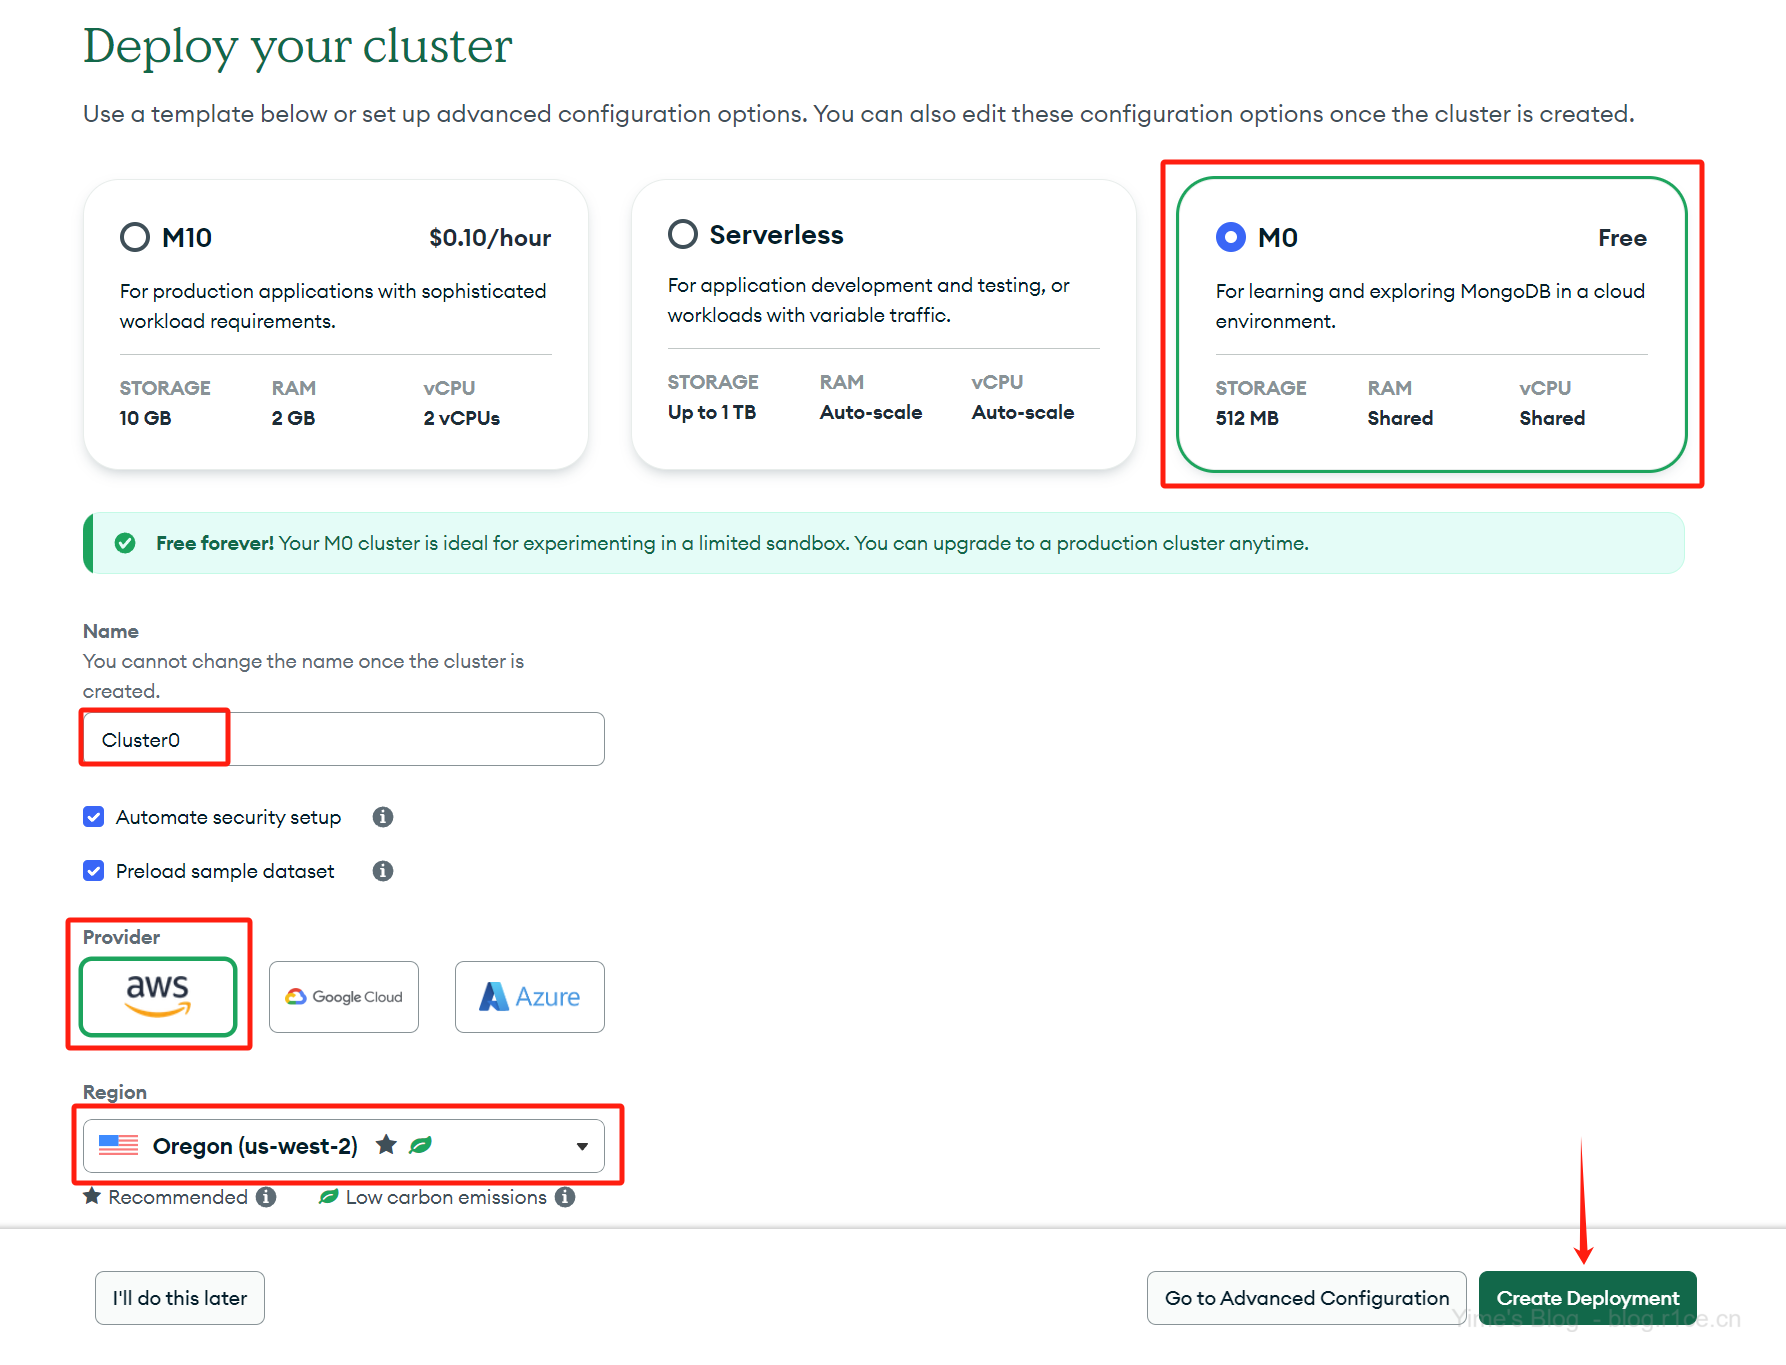Click Oregon (us-west-2) region selector
Image resolution: width=1786 pixels, height=1365 pixels.
(x=255, y=1146)
